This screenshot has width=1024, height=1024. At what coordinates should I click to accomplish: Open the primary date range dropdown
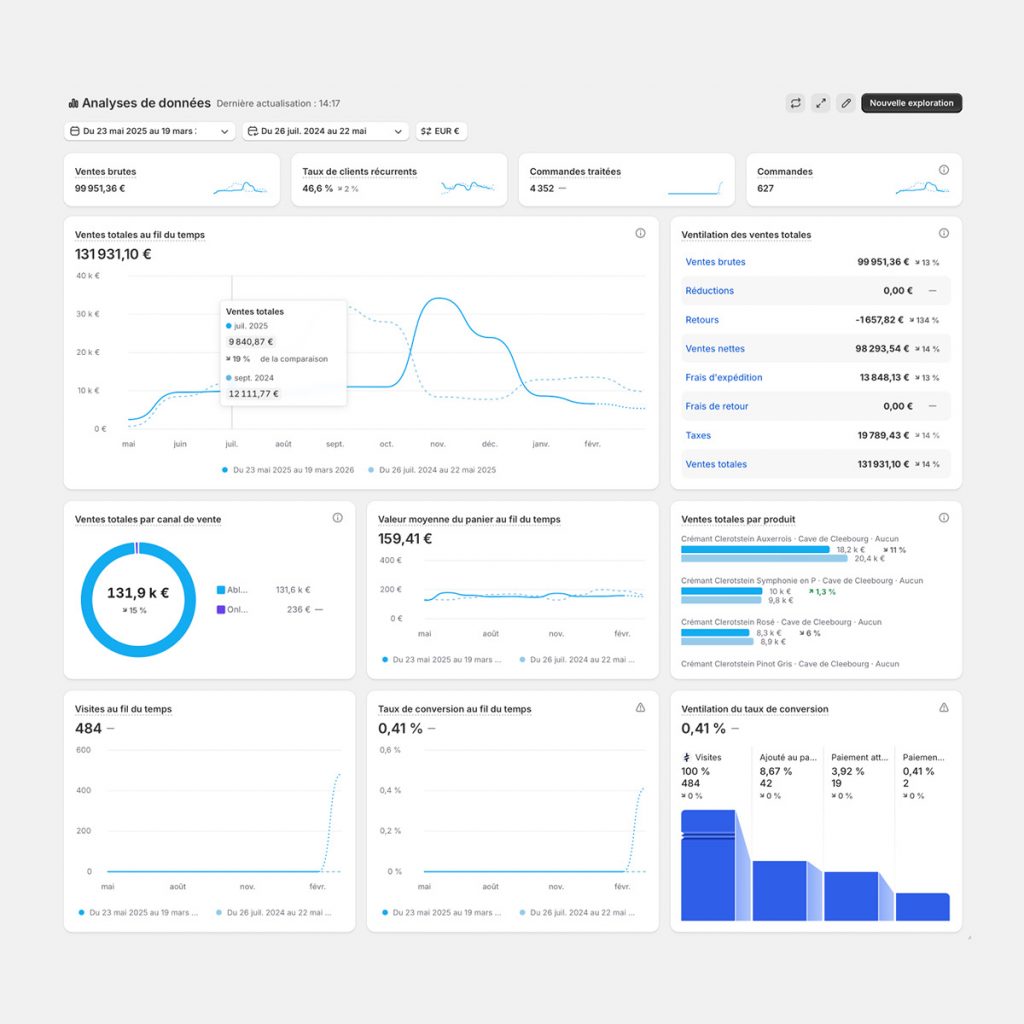click(x=149, y=131)
